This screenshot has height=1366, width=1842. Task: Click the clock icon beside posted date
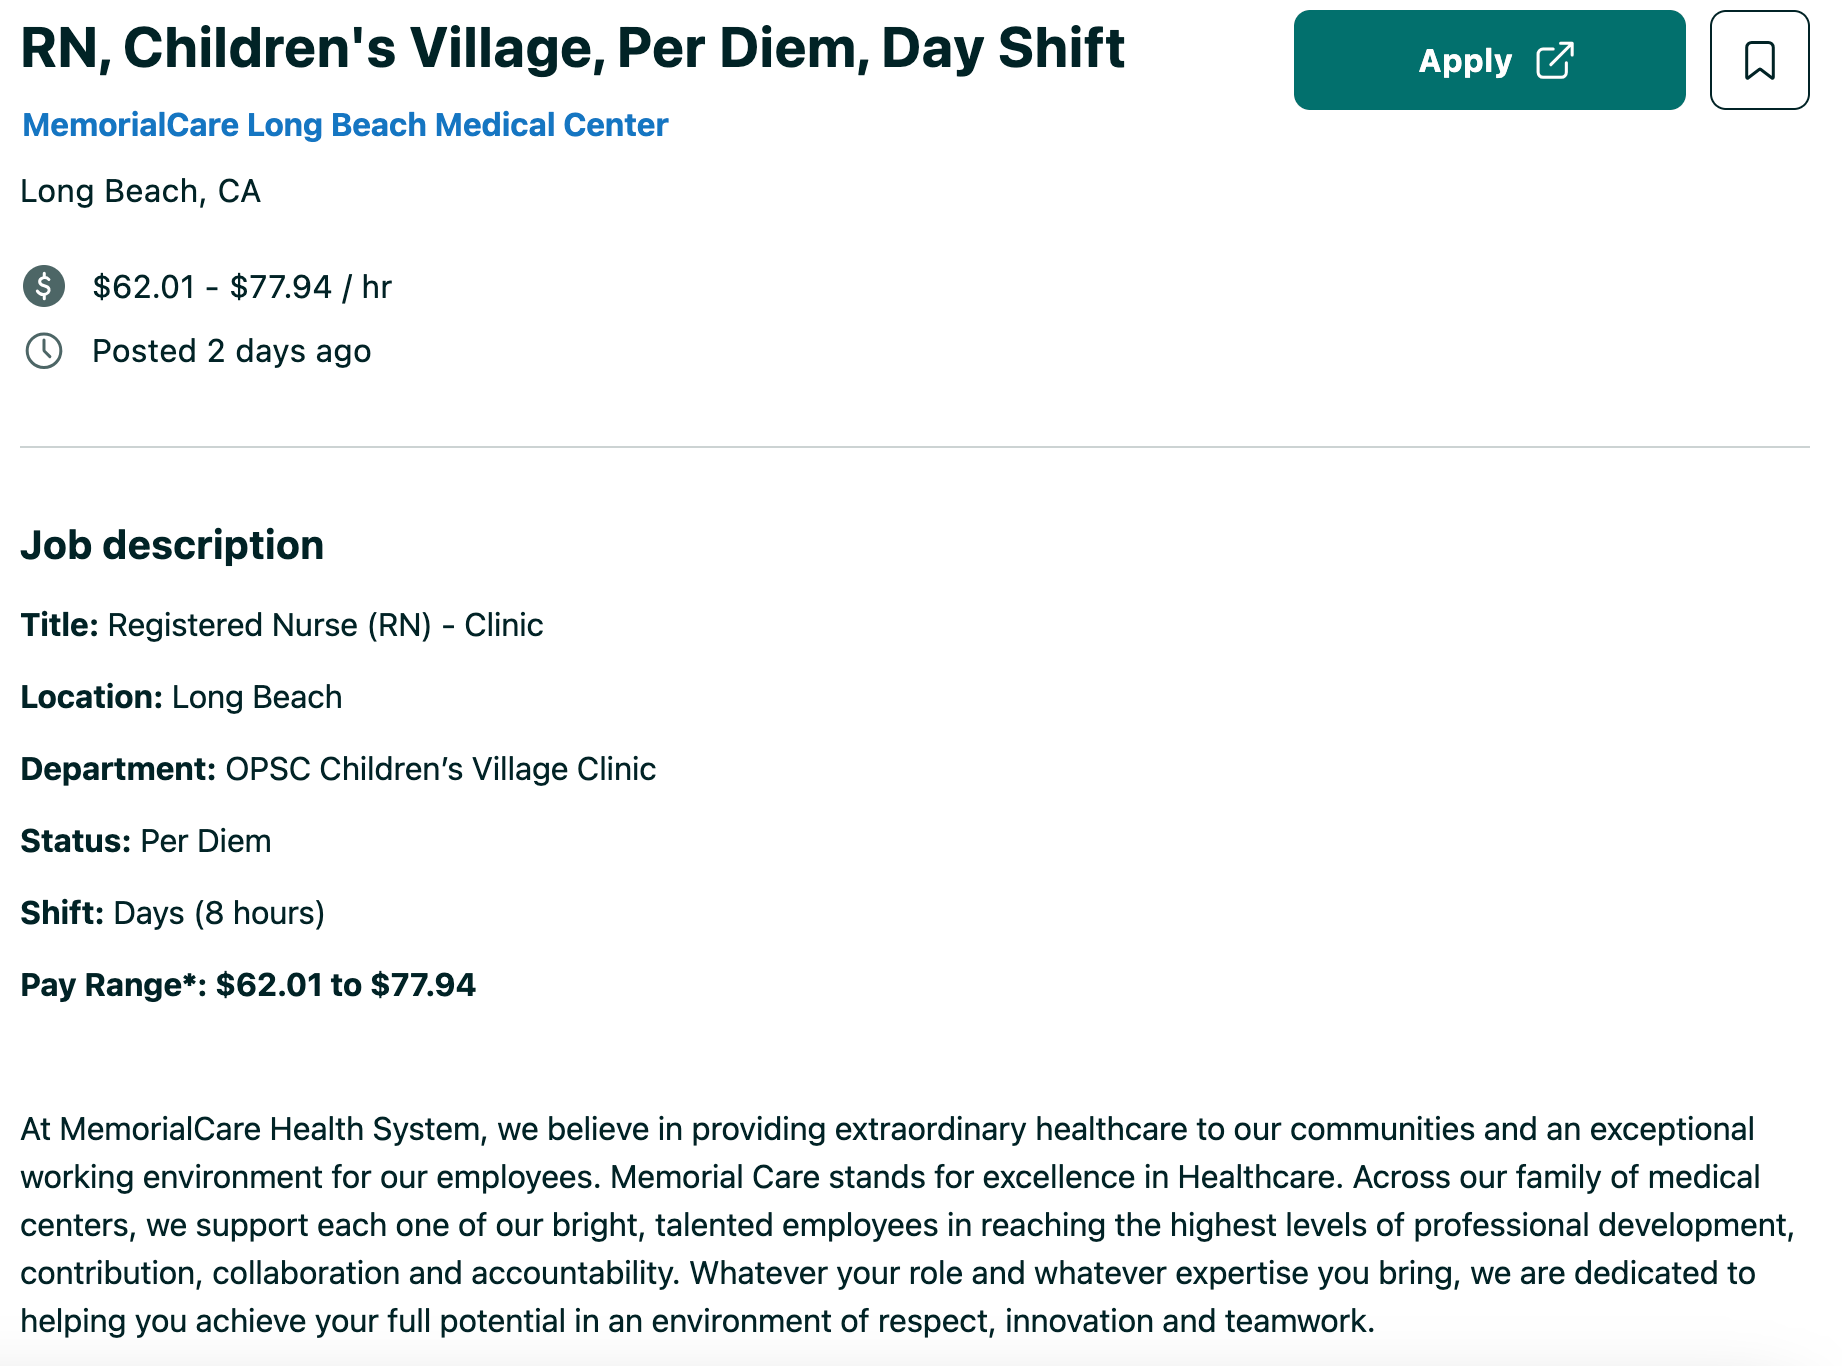click(x=44, y=351)
